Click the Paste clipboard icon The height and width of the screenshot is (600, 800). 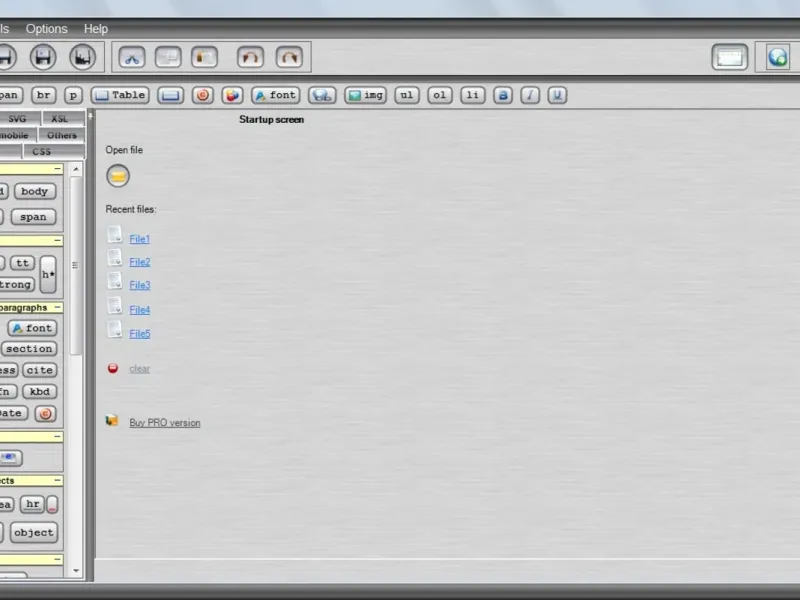pos(204,57)
